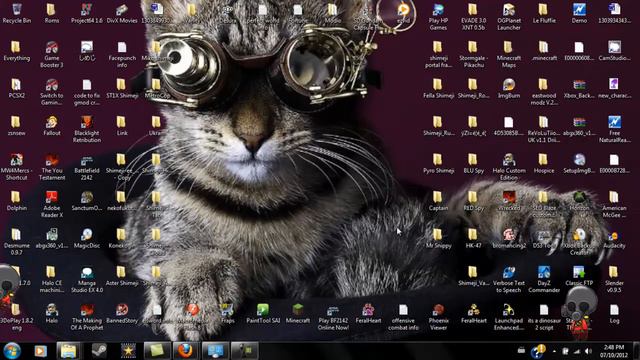Open Facepunch info text file
The width and height of the screenshot is (640, 360).
tap(122, 54)
